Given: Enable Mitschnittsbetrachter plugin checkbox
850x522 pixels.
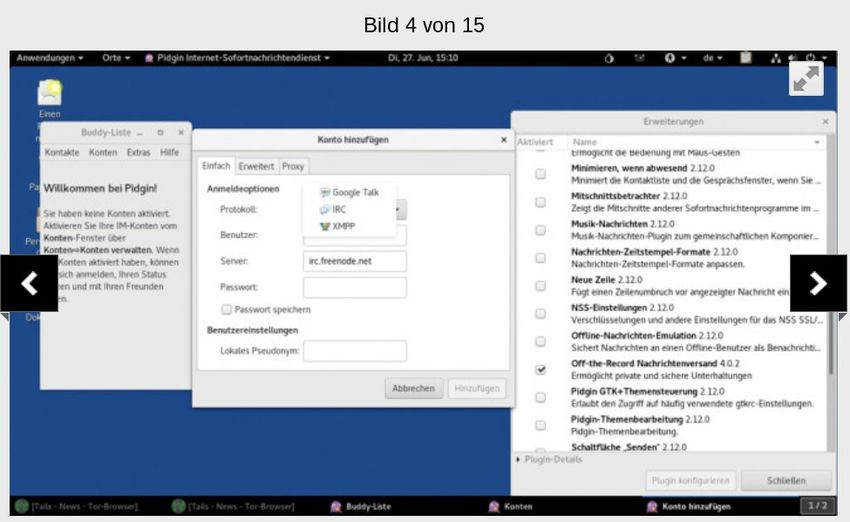Looking at the screenshot, I should 540,202.
